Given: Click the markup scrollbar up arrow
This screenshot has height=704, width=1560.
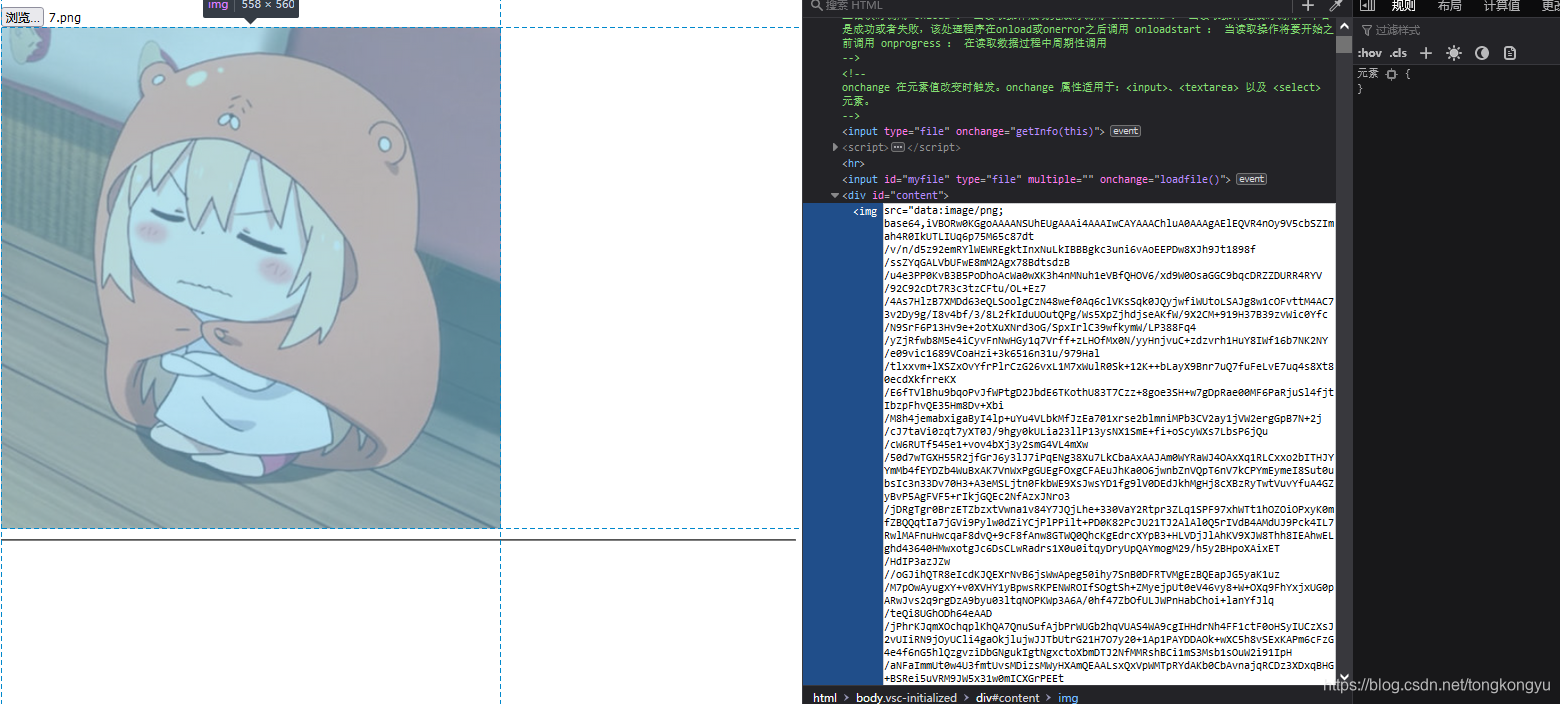Looking at the screenshot, I should click(1344, 25).
